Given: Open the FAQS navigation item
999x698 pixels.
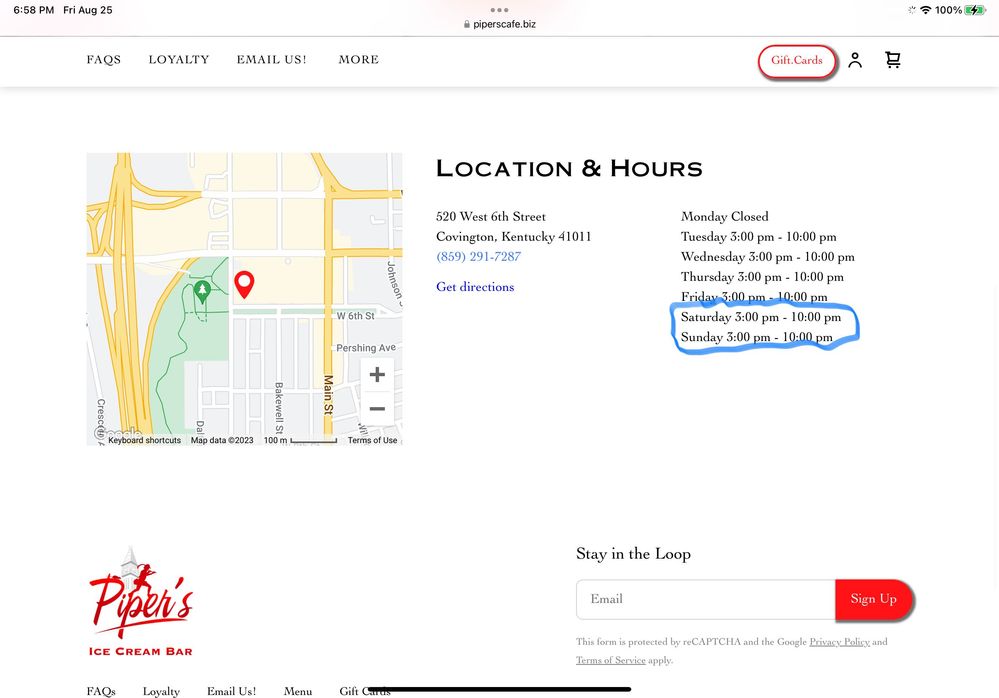Looking at the screenshot, I should click(104, 60).
